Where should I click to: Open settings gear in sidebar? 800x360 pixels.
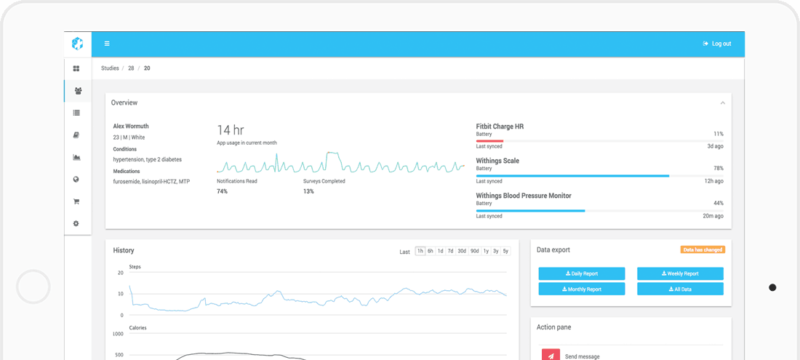(x=77, y=223)
